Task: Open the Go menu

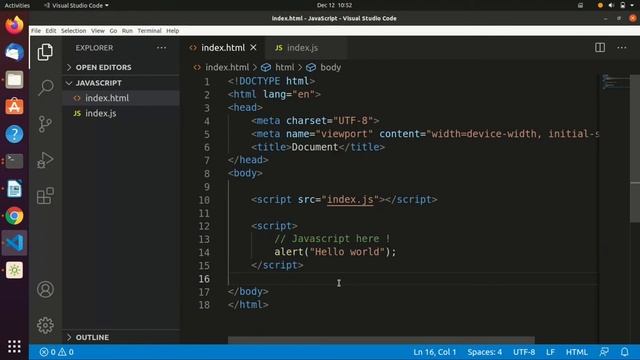Action: click(113, 31)
